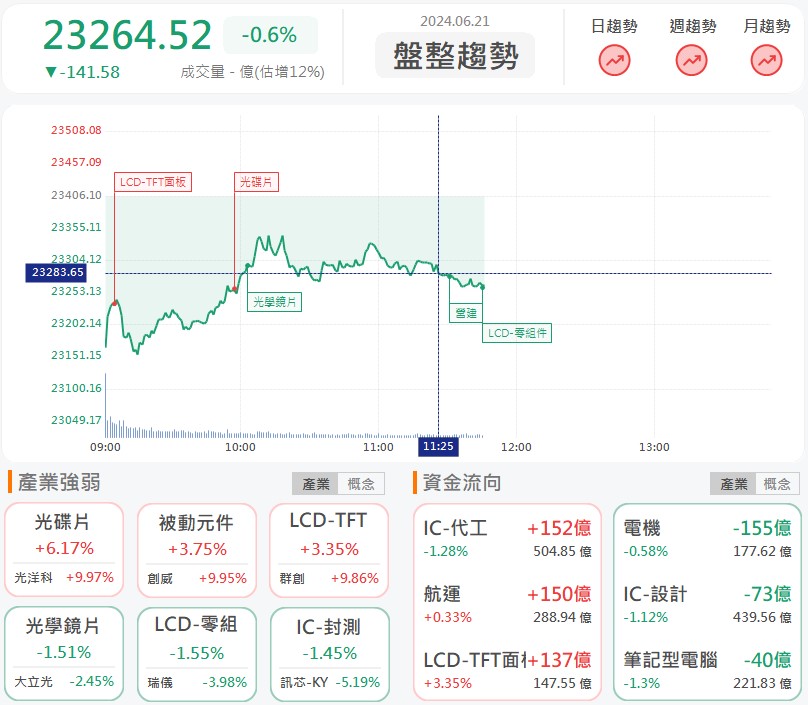Click the daily trend (日趨勢) arrow icon
The image size is (808, 705).
(x=614, y=60)
